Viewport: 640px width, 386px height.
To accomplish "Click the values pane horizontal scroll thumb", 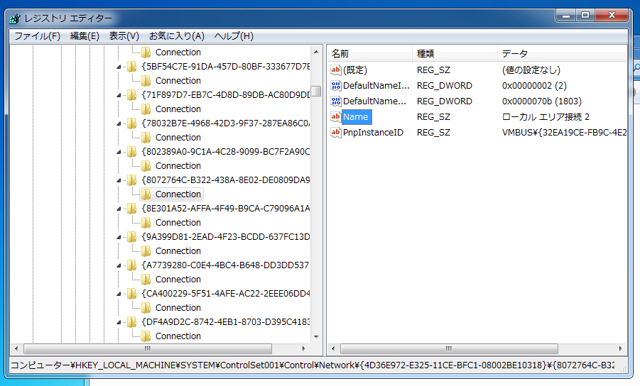I will click(x=449, y=348).
